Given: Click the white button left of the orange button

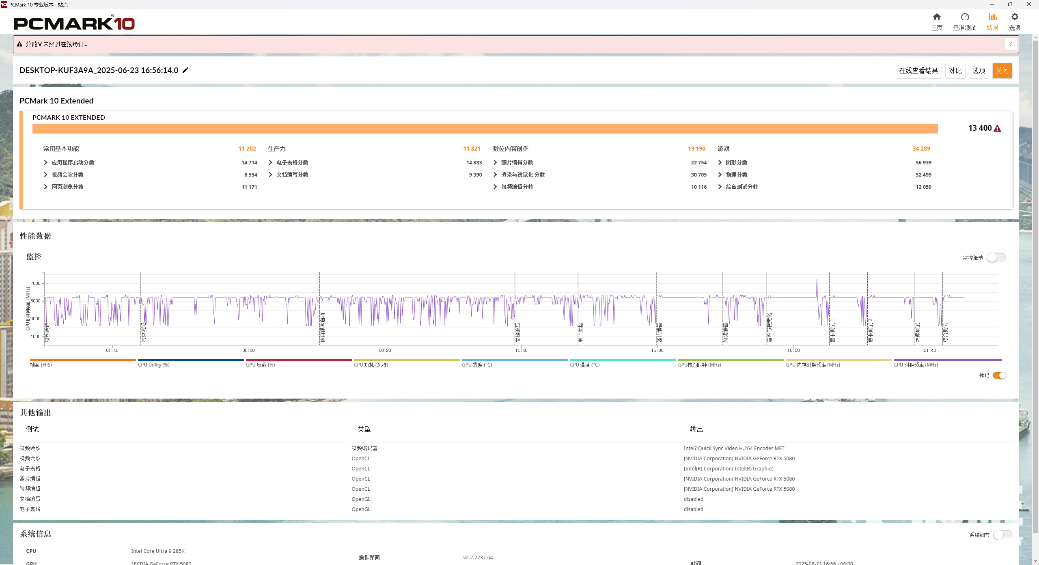Looking at the screenshot, I should point(979,70).
